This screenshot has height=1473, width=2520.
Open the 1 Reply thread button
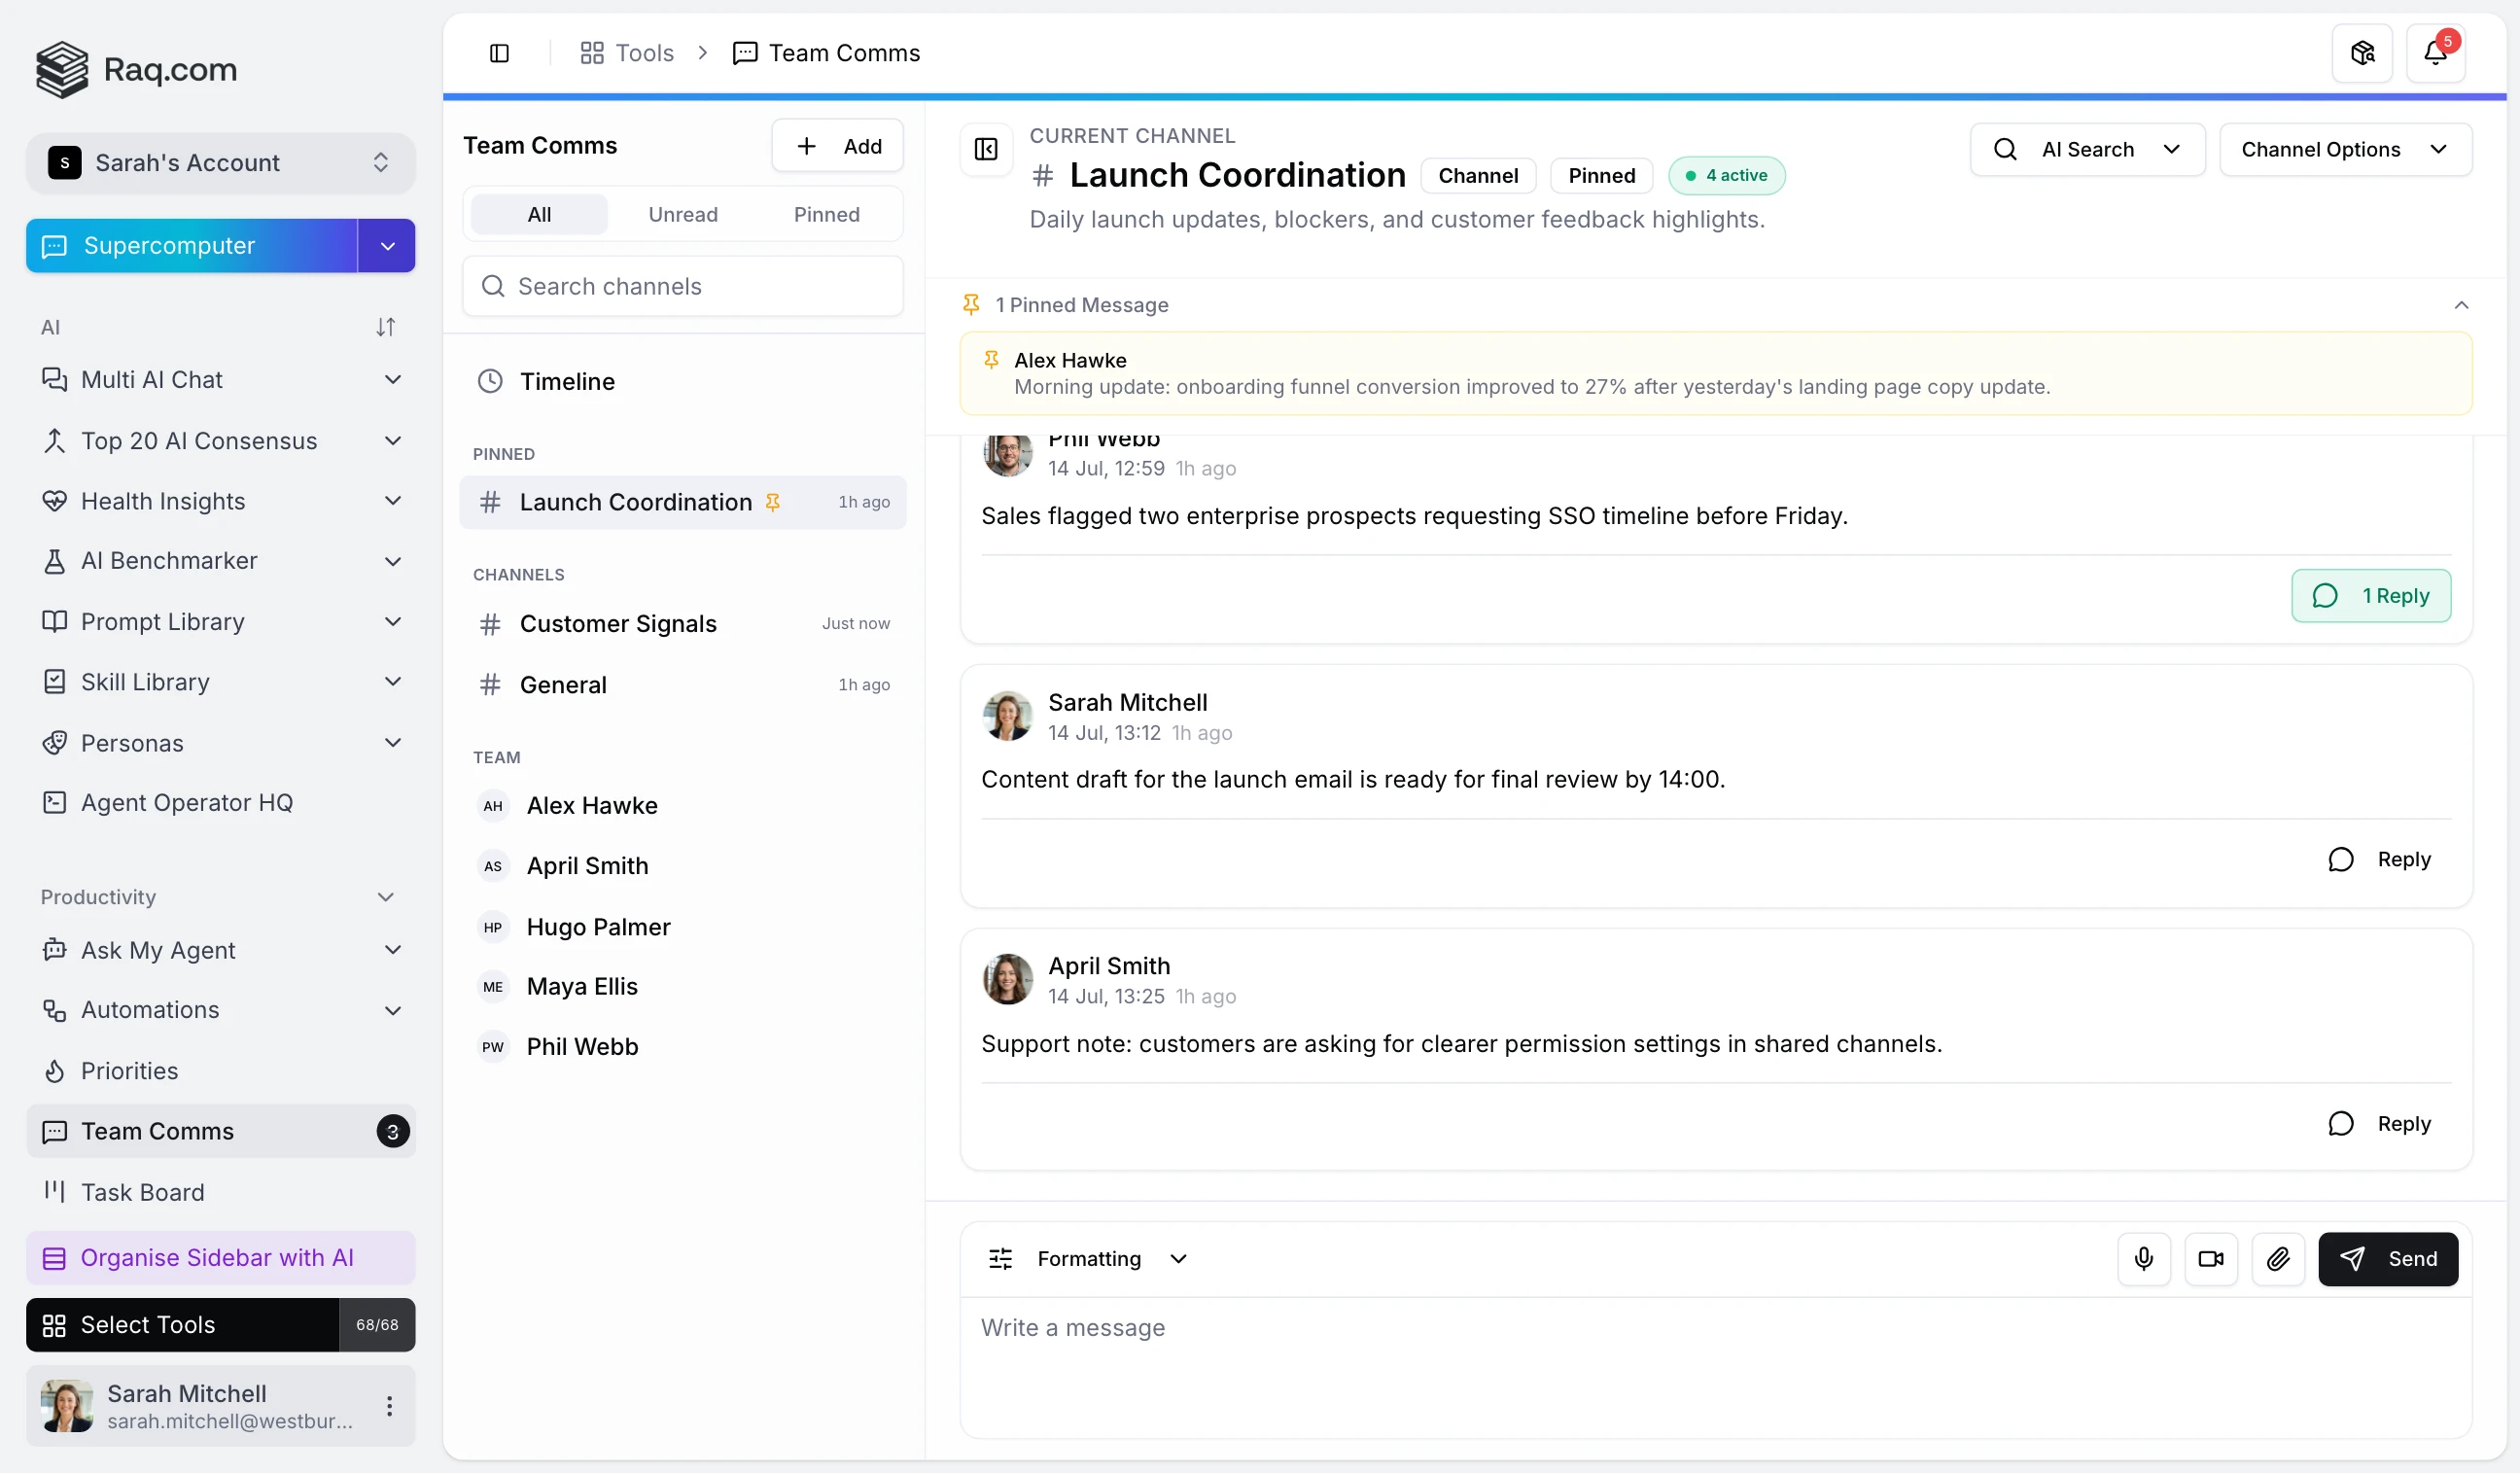click(2371, 595)
